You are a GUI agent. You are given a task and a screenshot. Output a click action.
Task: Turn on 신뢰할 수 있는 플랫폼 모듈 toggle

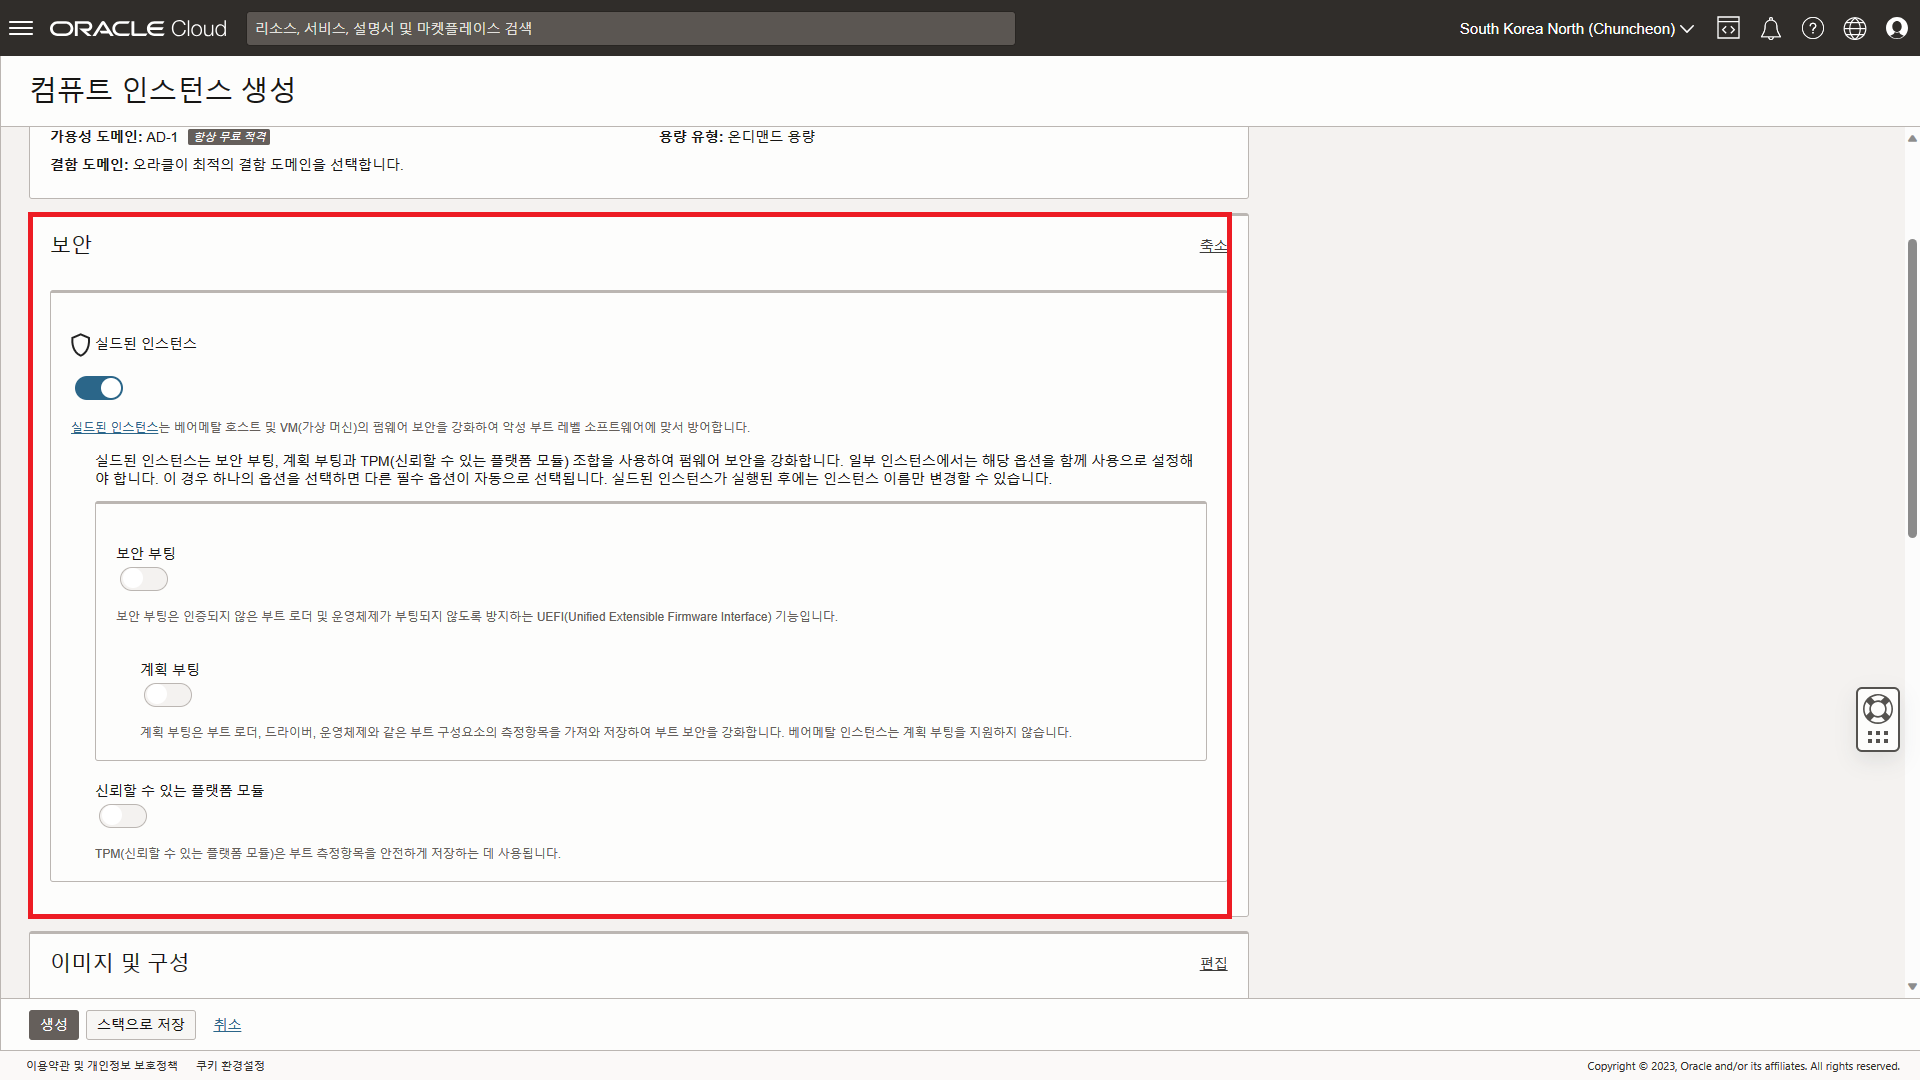(x=123, y=816)
